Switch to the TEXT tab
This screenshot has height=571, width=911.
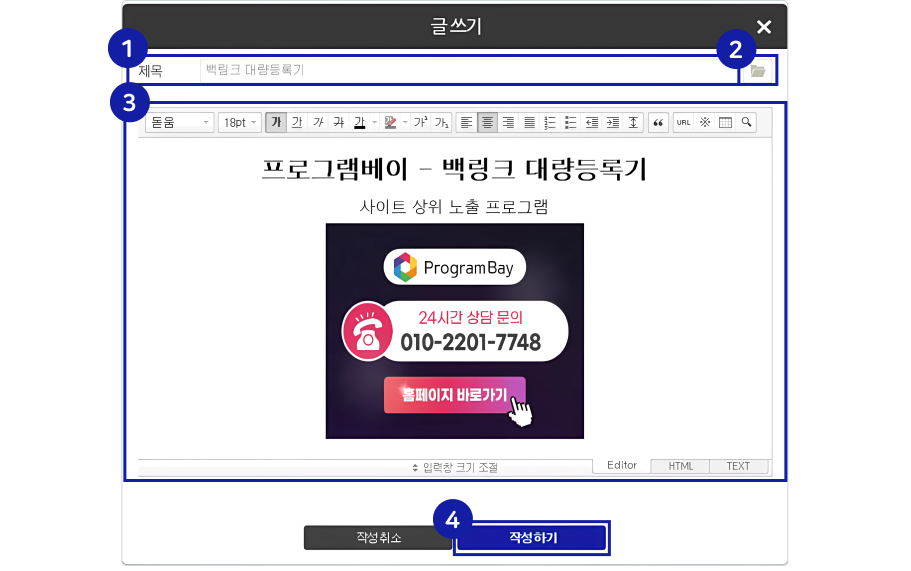pyautogui.click(x=738, y=466)
